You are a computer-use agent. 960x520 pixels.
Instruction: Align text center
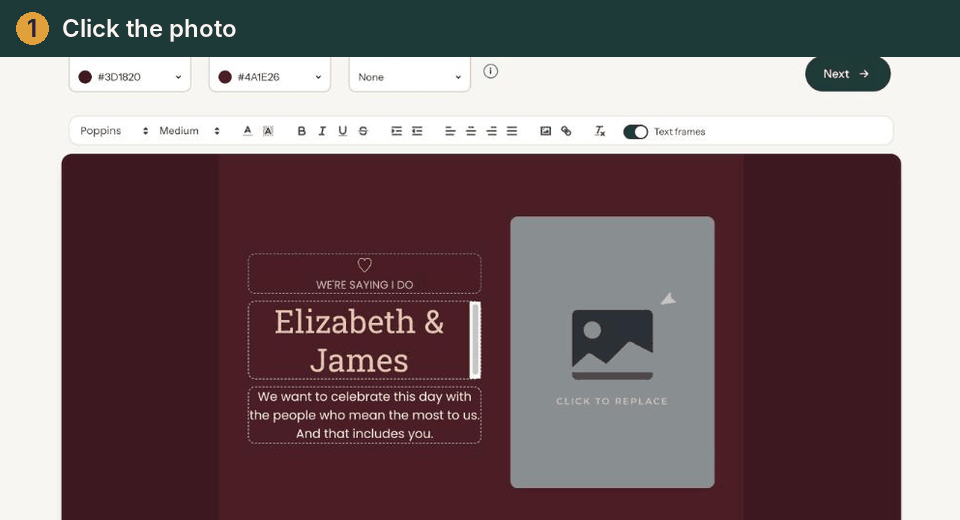[471, 131]
